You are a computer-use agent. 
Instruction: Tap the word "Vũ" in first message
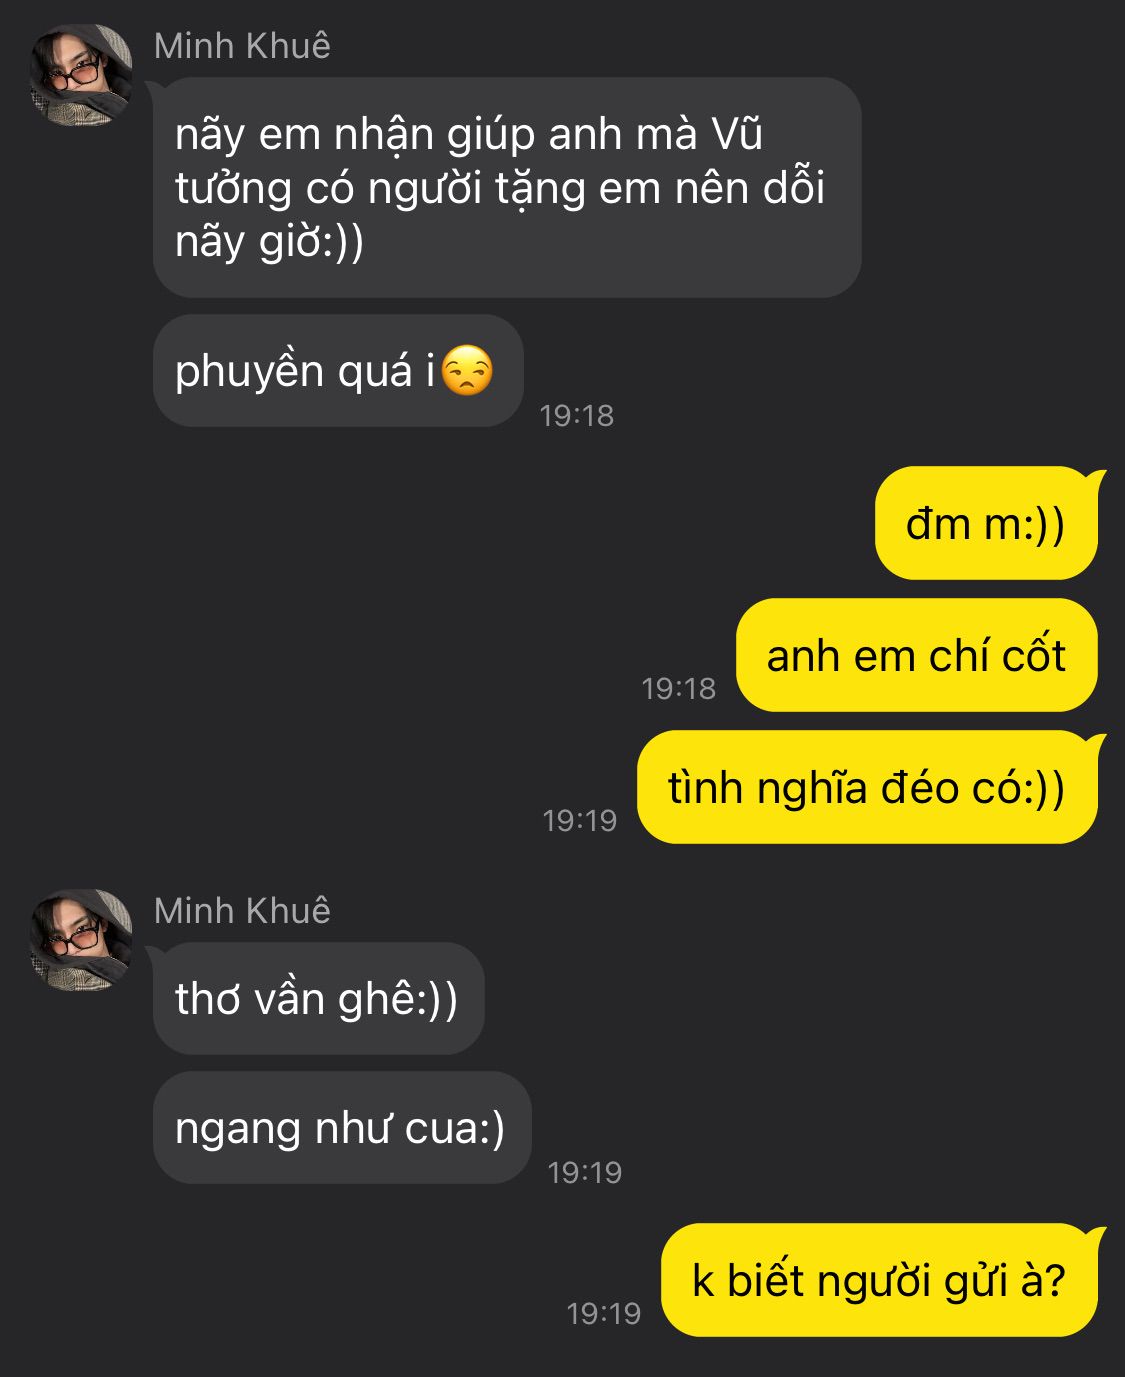[737, 134]
